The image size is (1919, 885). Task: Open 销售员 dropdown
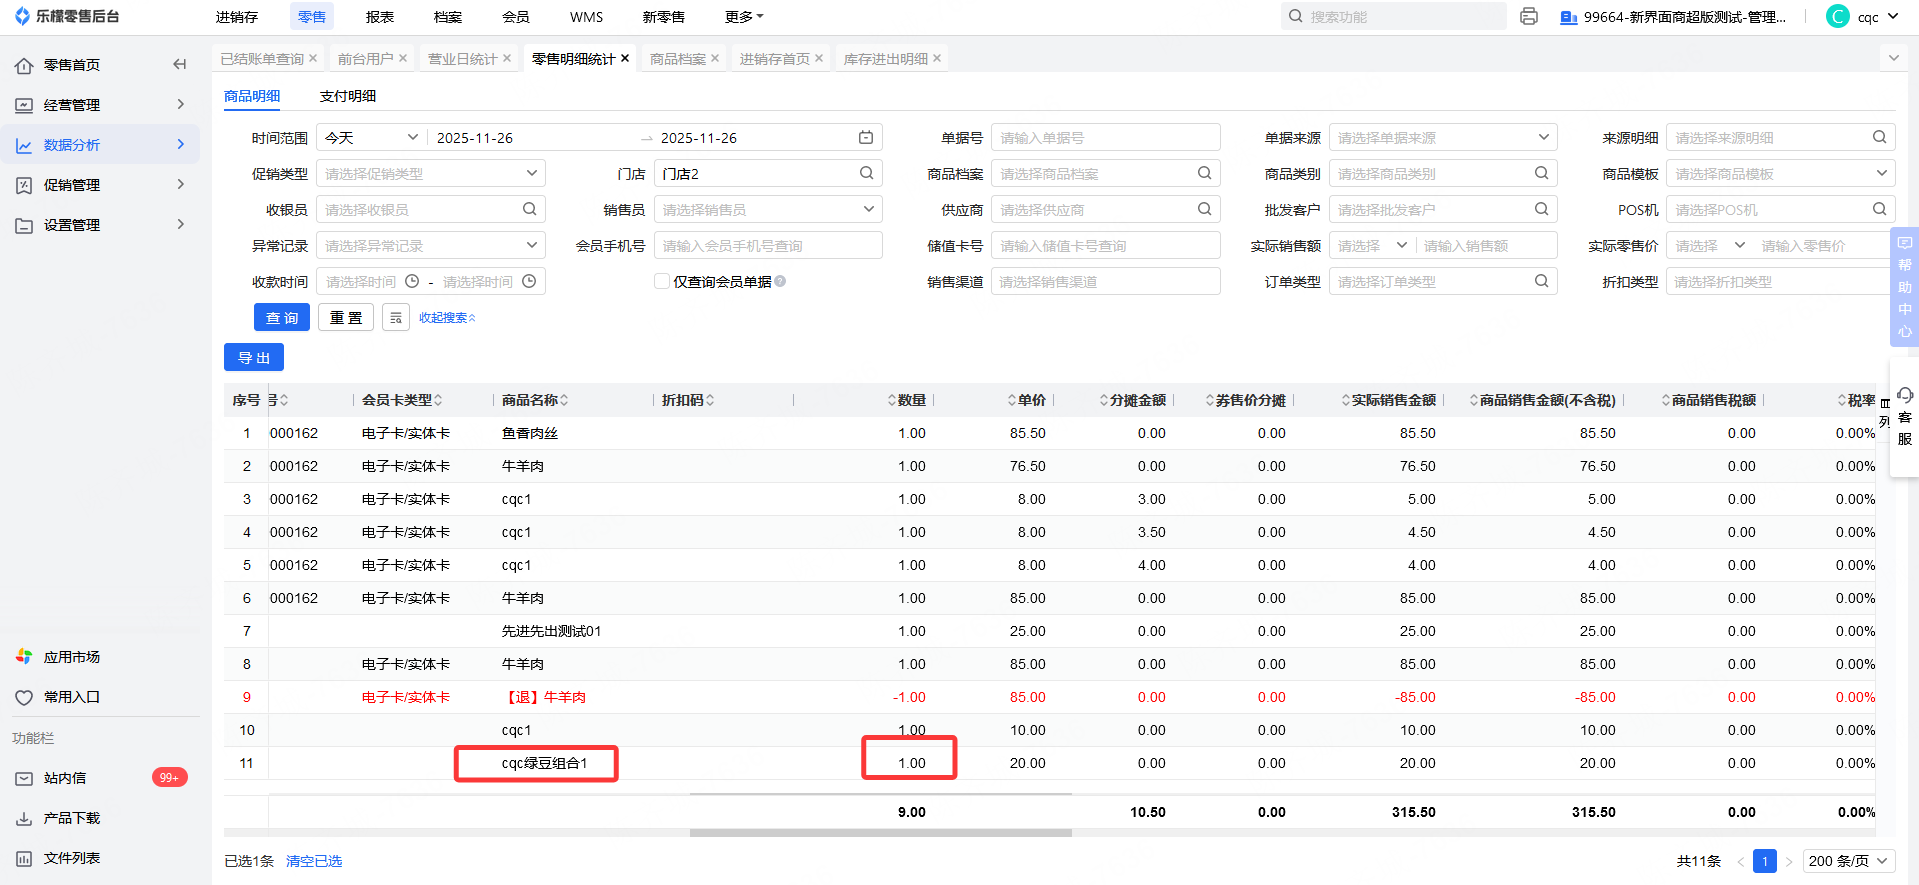(768, 209)
